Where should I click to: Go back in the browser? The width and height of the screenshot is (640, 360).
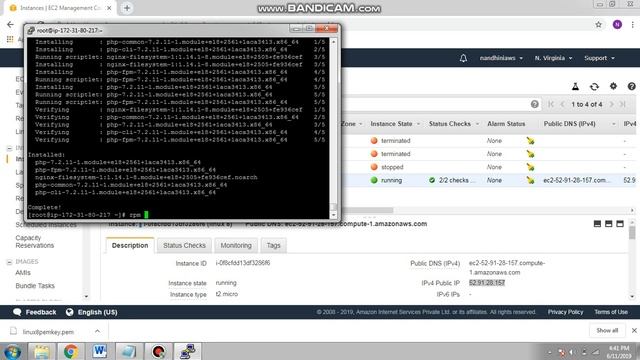coord(10,24)
